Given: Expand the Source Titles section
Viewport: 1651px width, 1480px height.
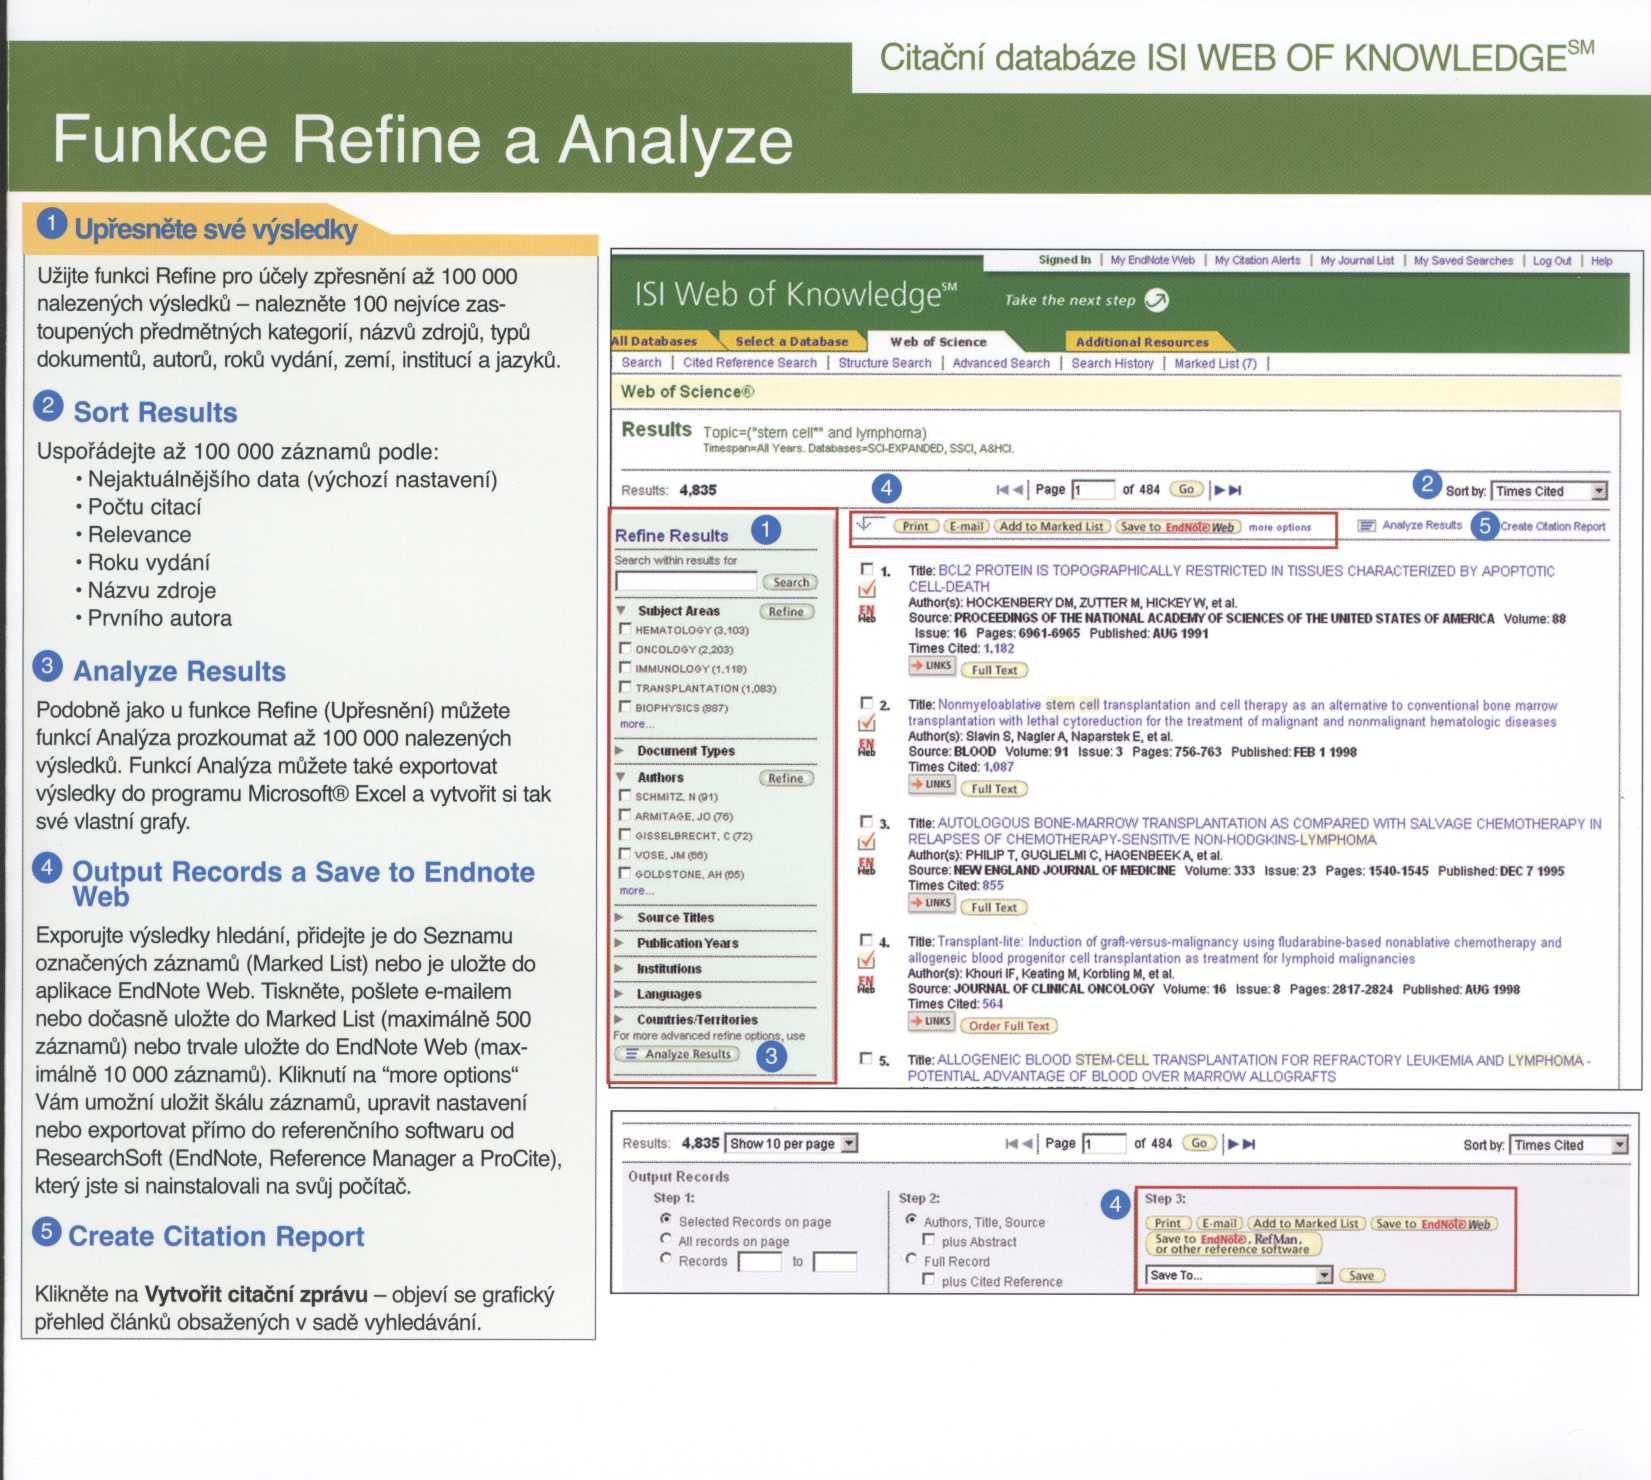Looking at the screenshot, I should click(620, 917).
